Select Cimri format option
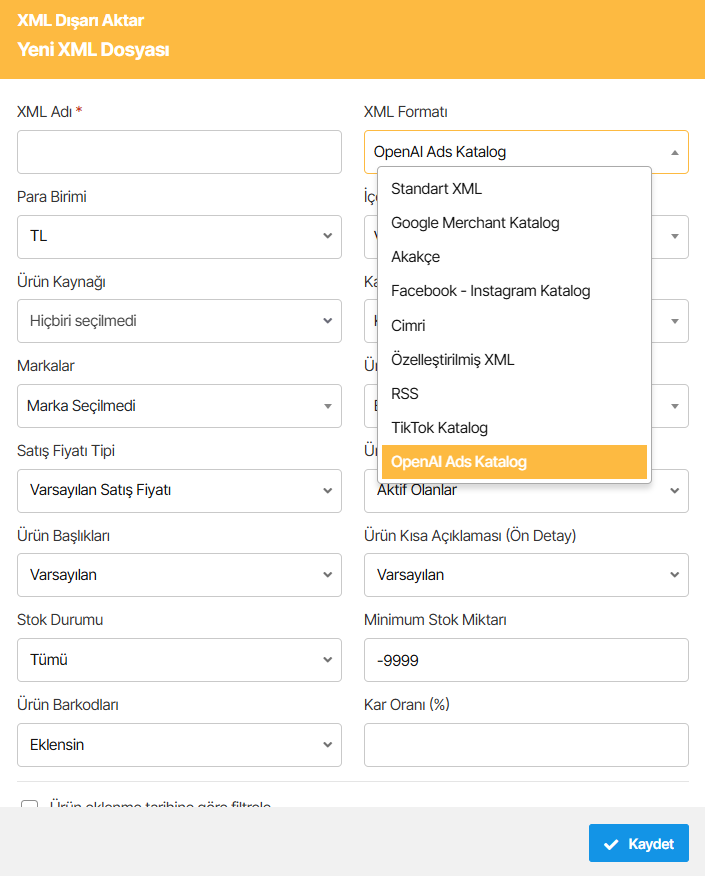The image size is (705, 876). click(x=514, y=326)
